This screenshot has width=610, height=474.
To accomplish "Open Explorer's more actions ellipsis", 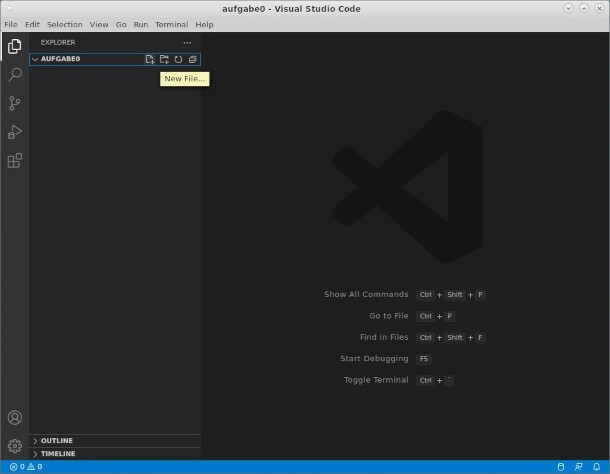I will click(187, 42).
